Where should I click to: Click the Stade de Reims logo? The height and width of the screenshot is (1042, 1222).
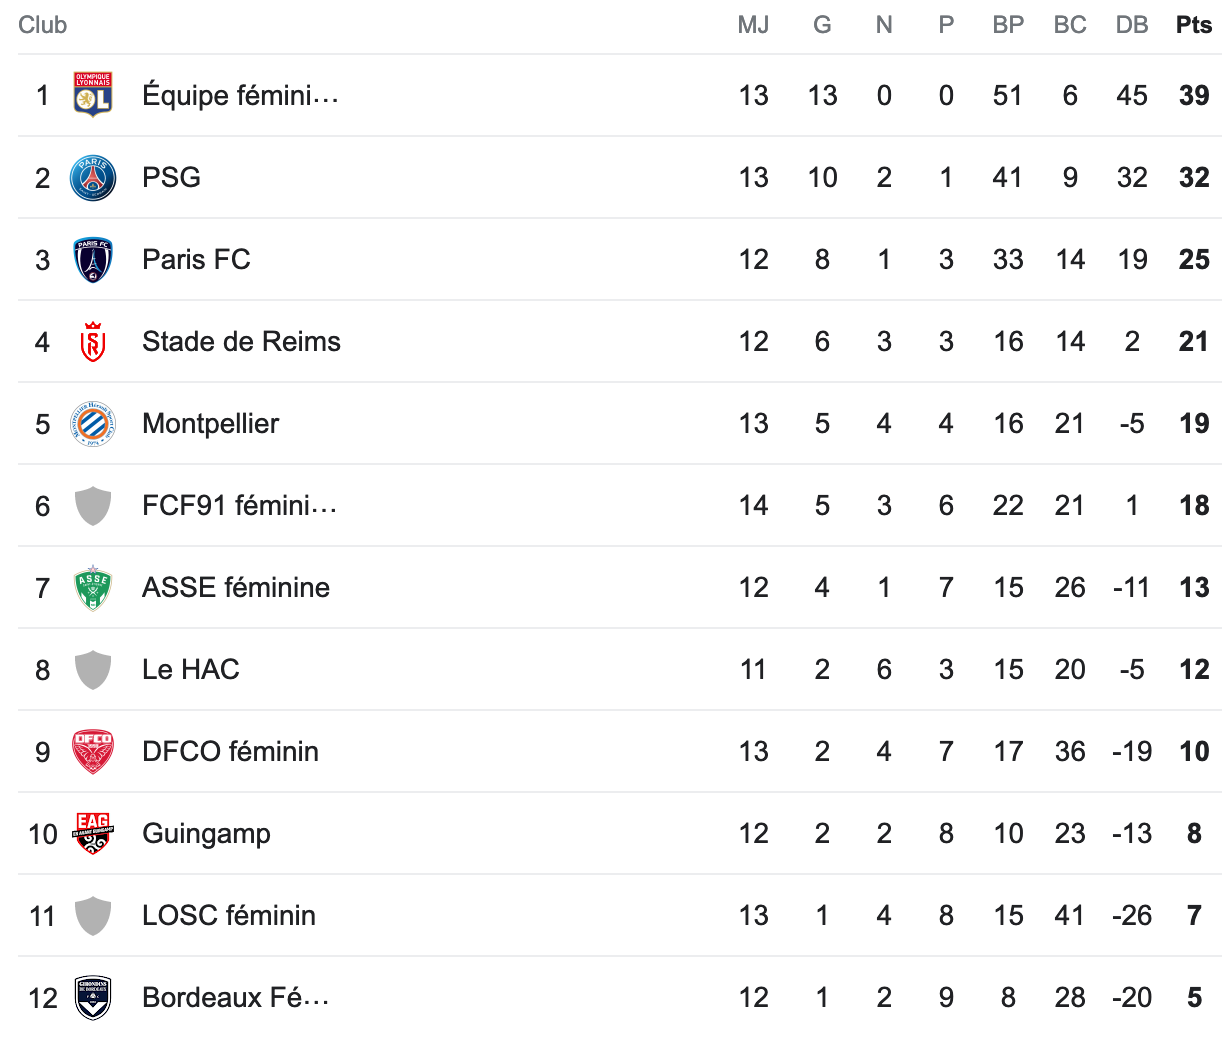93,342
